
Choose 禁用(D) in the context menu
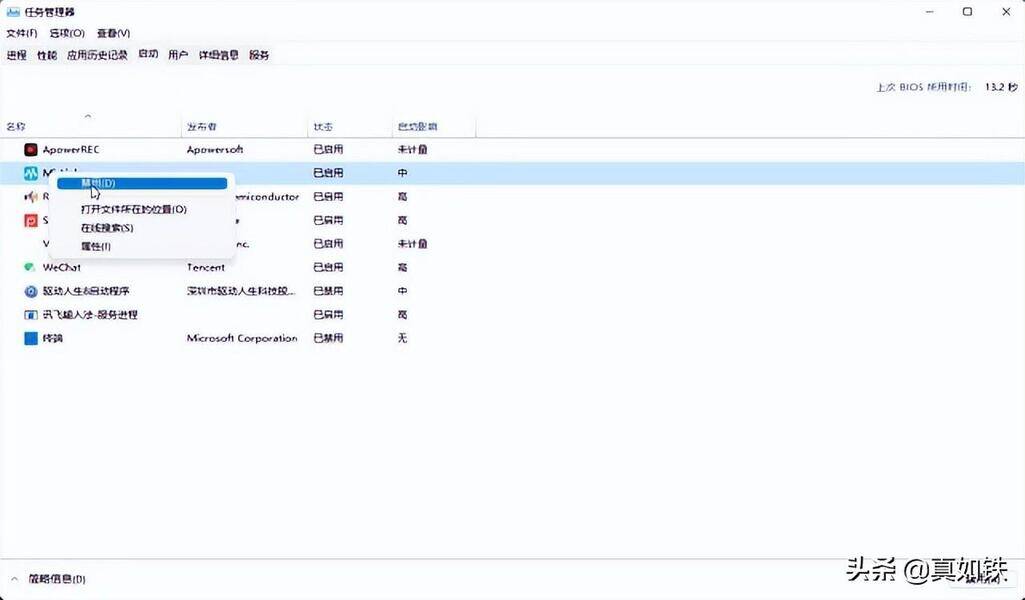(x=142, y=184)
